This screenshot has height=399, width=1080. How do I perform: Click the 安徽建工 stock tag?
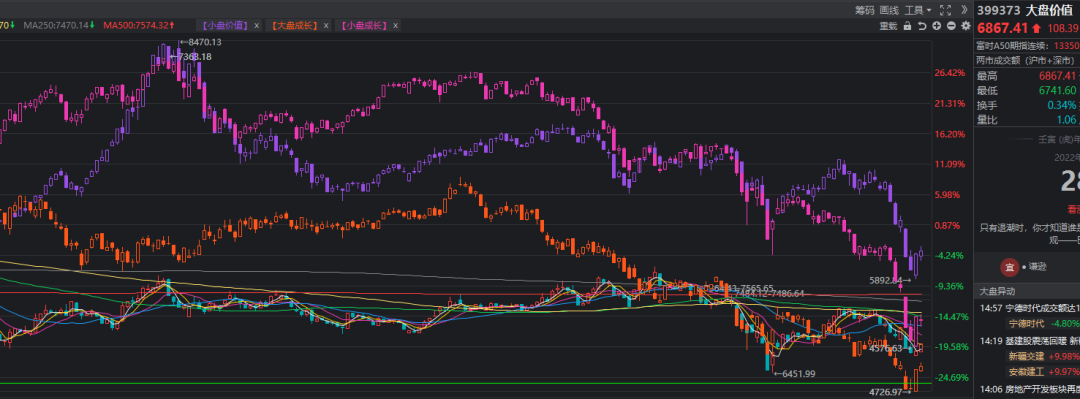click(x=1025, y=371)
